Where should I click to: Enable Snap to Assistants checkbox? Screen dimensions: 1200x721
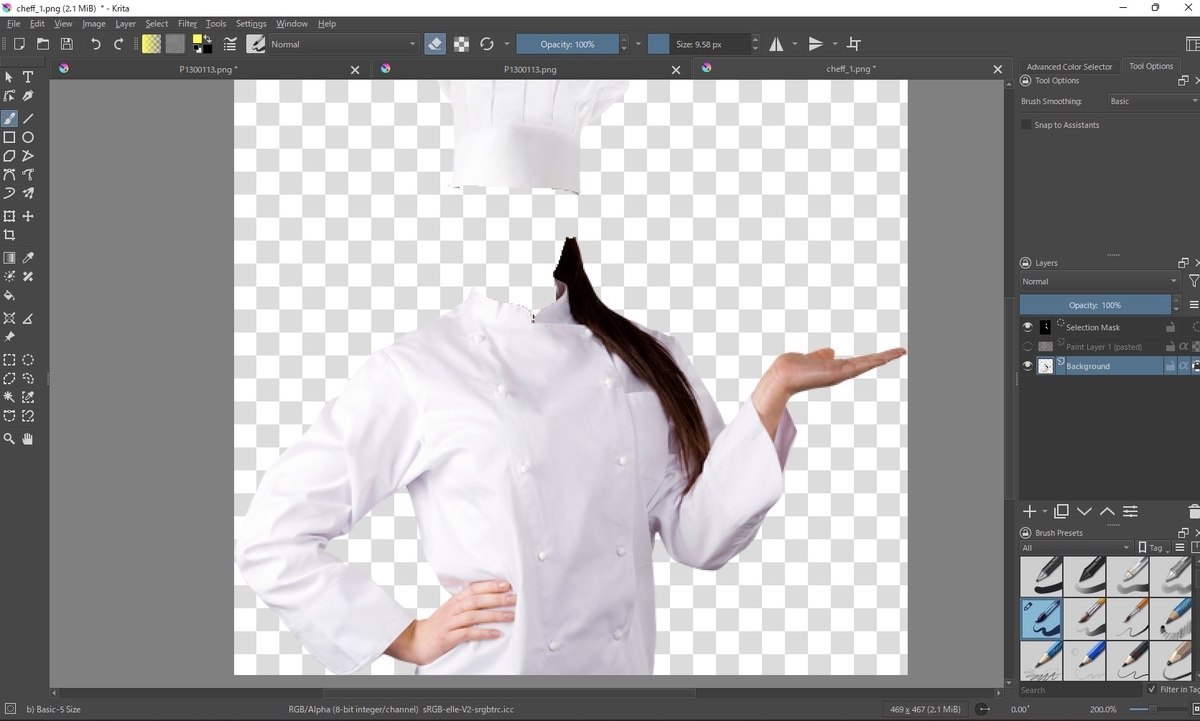(x=1026, y=125)
